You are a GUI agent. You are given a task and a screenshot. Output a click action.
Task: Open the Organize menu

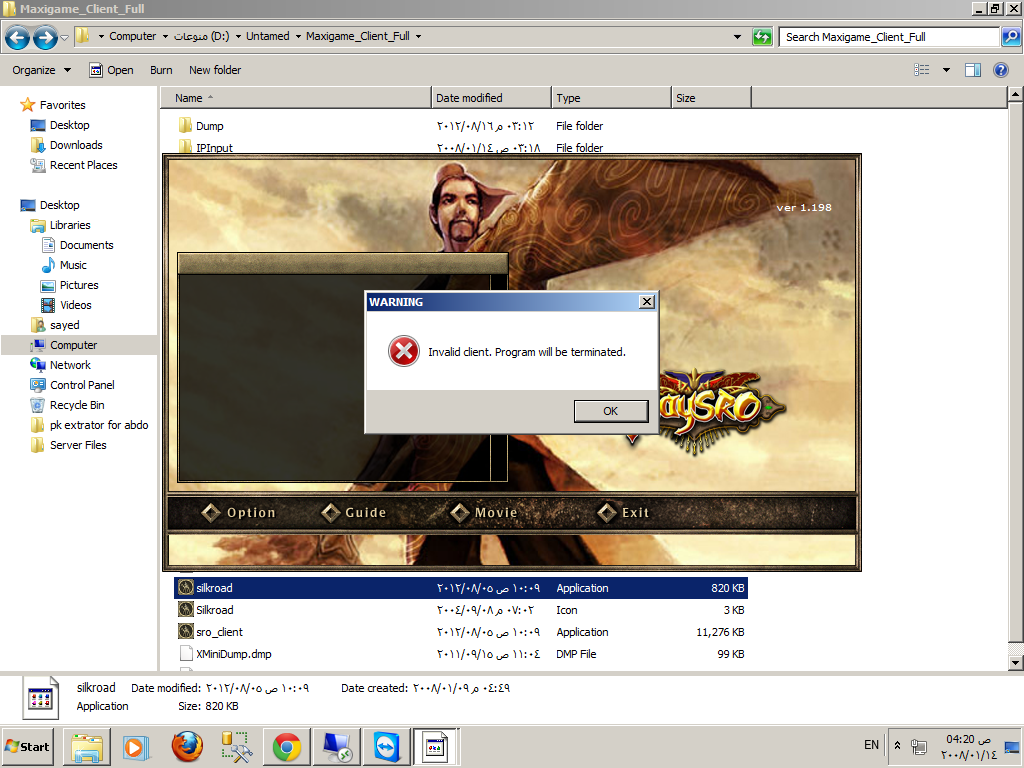point(41,70)
